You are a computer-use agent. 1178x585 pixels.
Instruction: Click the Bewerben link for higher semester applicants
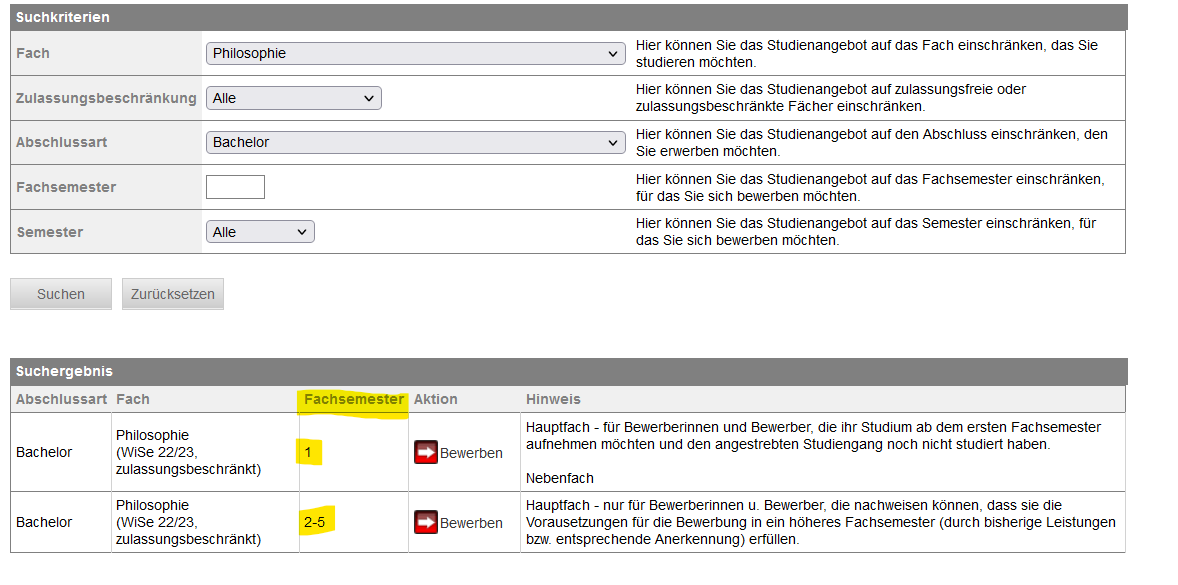click(x=470, y=522)
